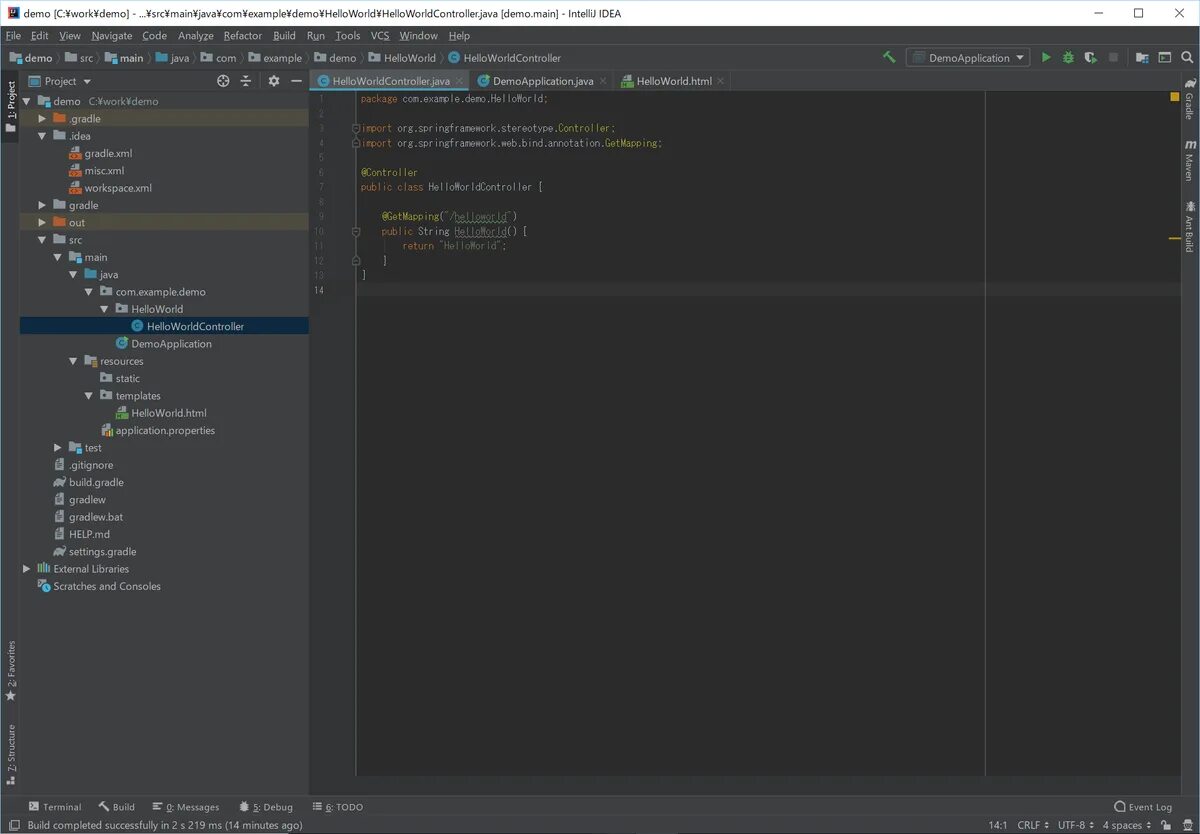Click the 14:1 cursor position status item
The image size is (1200, 834).
pos(998,825)
